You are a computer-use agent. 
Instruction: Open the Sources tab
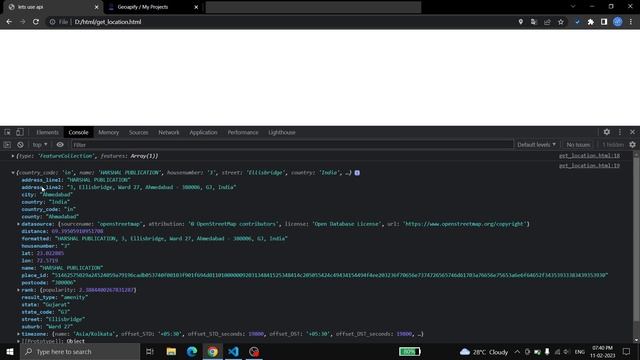coord(138,132)
